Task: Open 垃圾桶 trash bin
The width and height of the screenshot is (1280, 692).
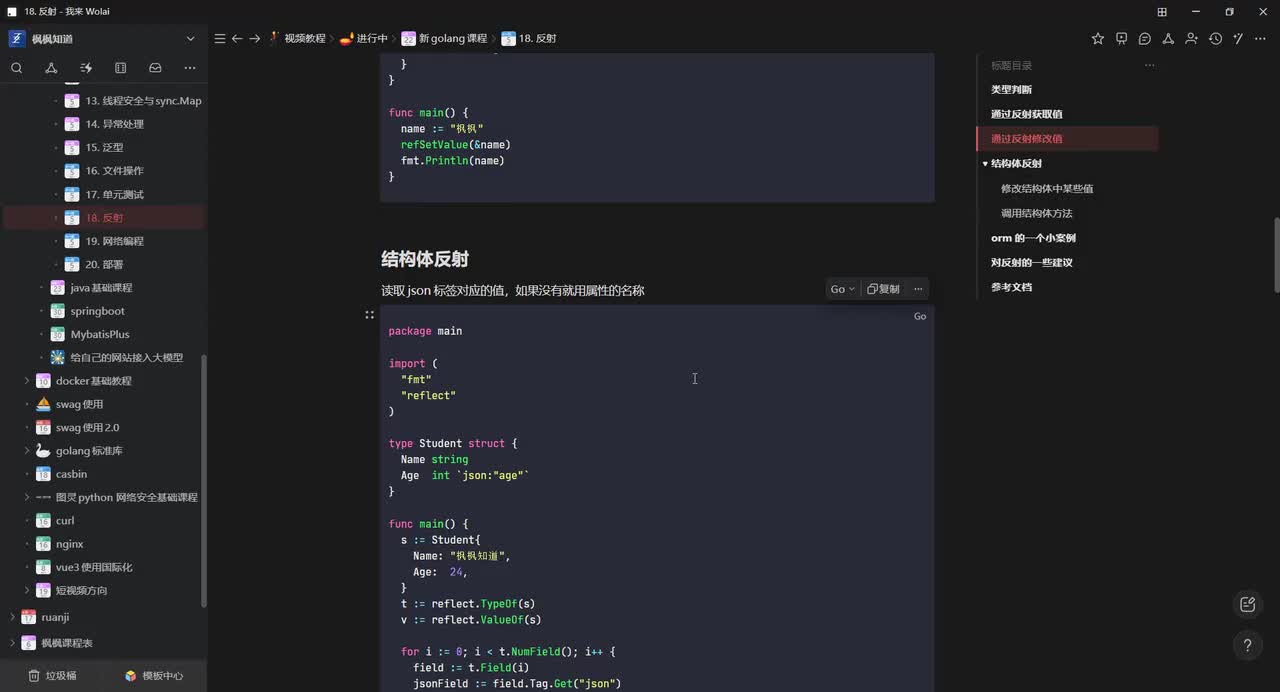Action: [x=51, y=675]
